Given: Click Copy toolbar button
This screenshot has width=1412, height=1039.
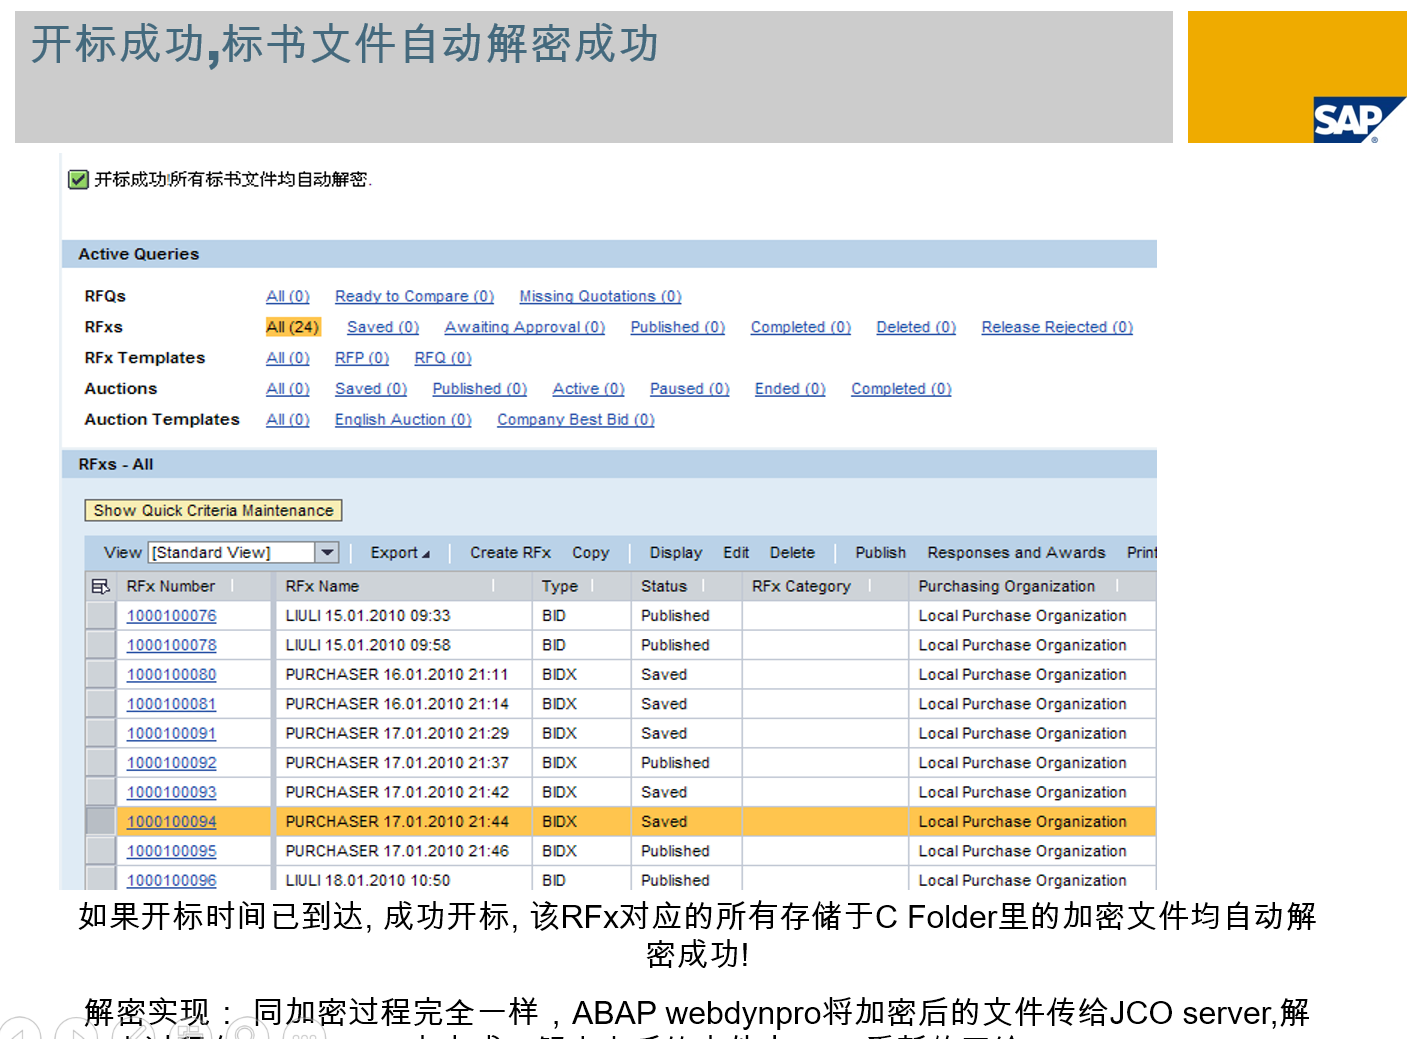Looking at the screenshot, I should pyautogui.click(x=590, y=552).
